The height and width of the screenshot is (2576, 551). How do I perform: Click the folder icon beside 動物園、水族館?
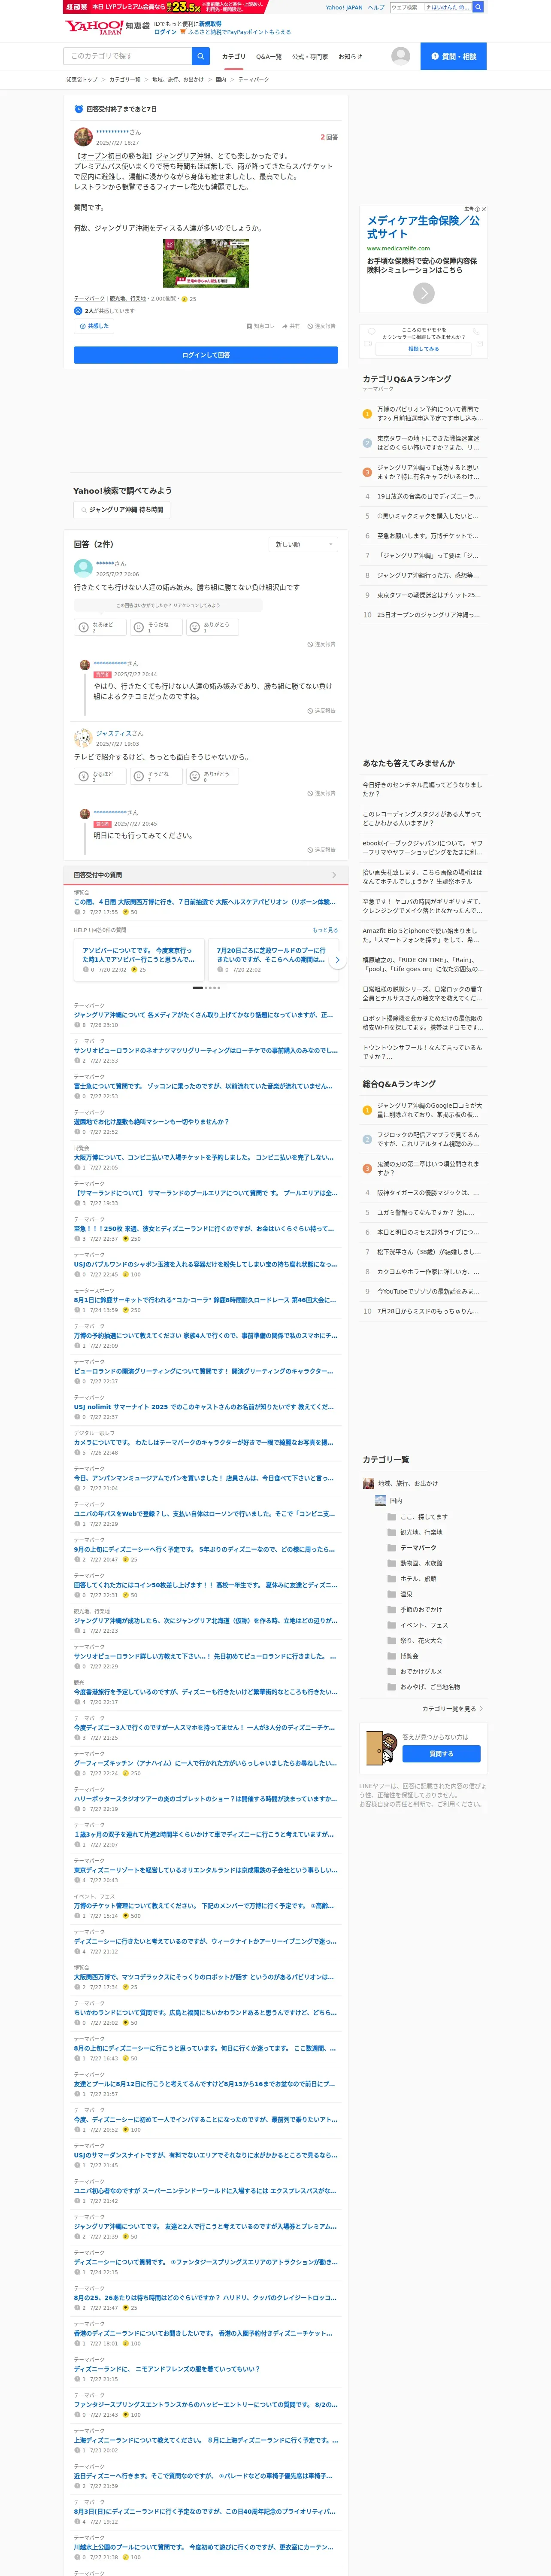pos(392,1563)
